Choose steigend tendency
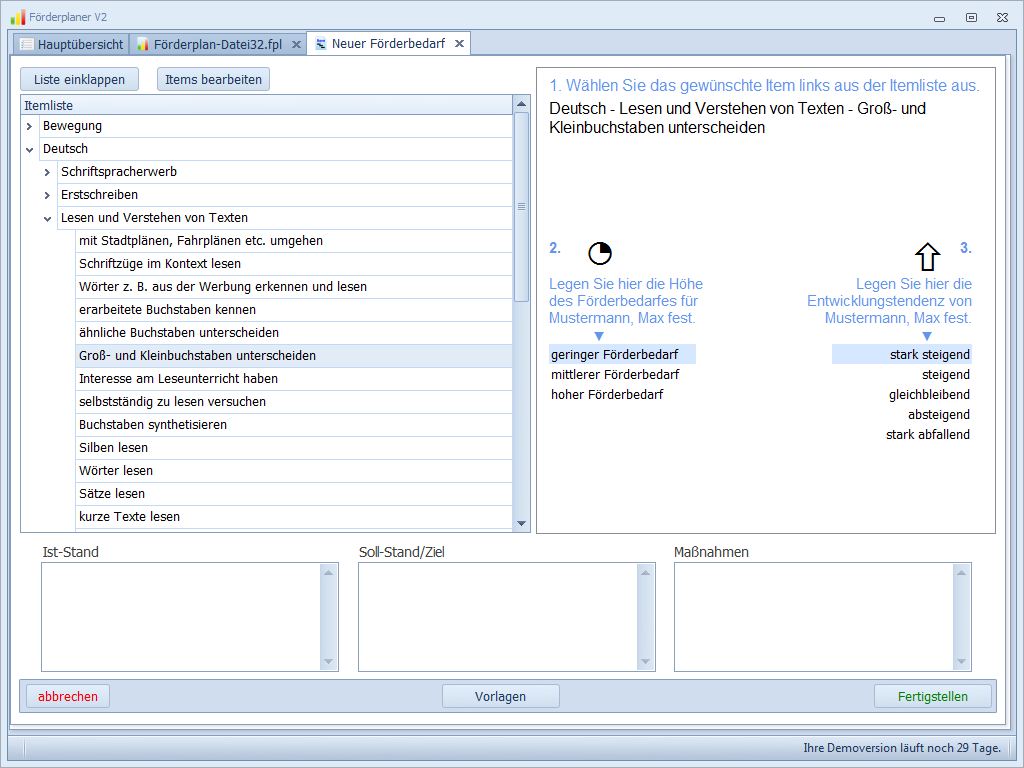Image resolution: width=1024 pixels, height=768 pixels. pos(902,375)
